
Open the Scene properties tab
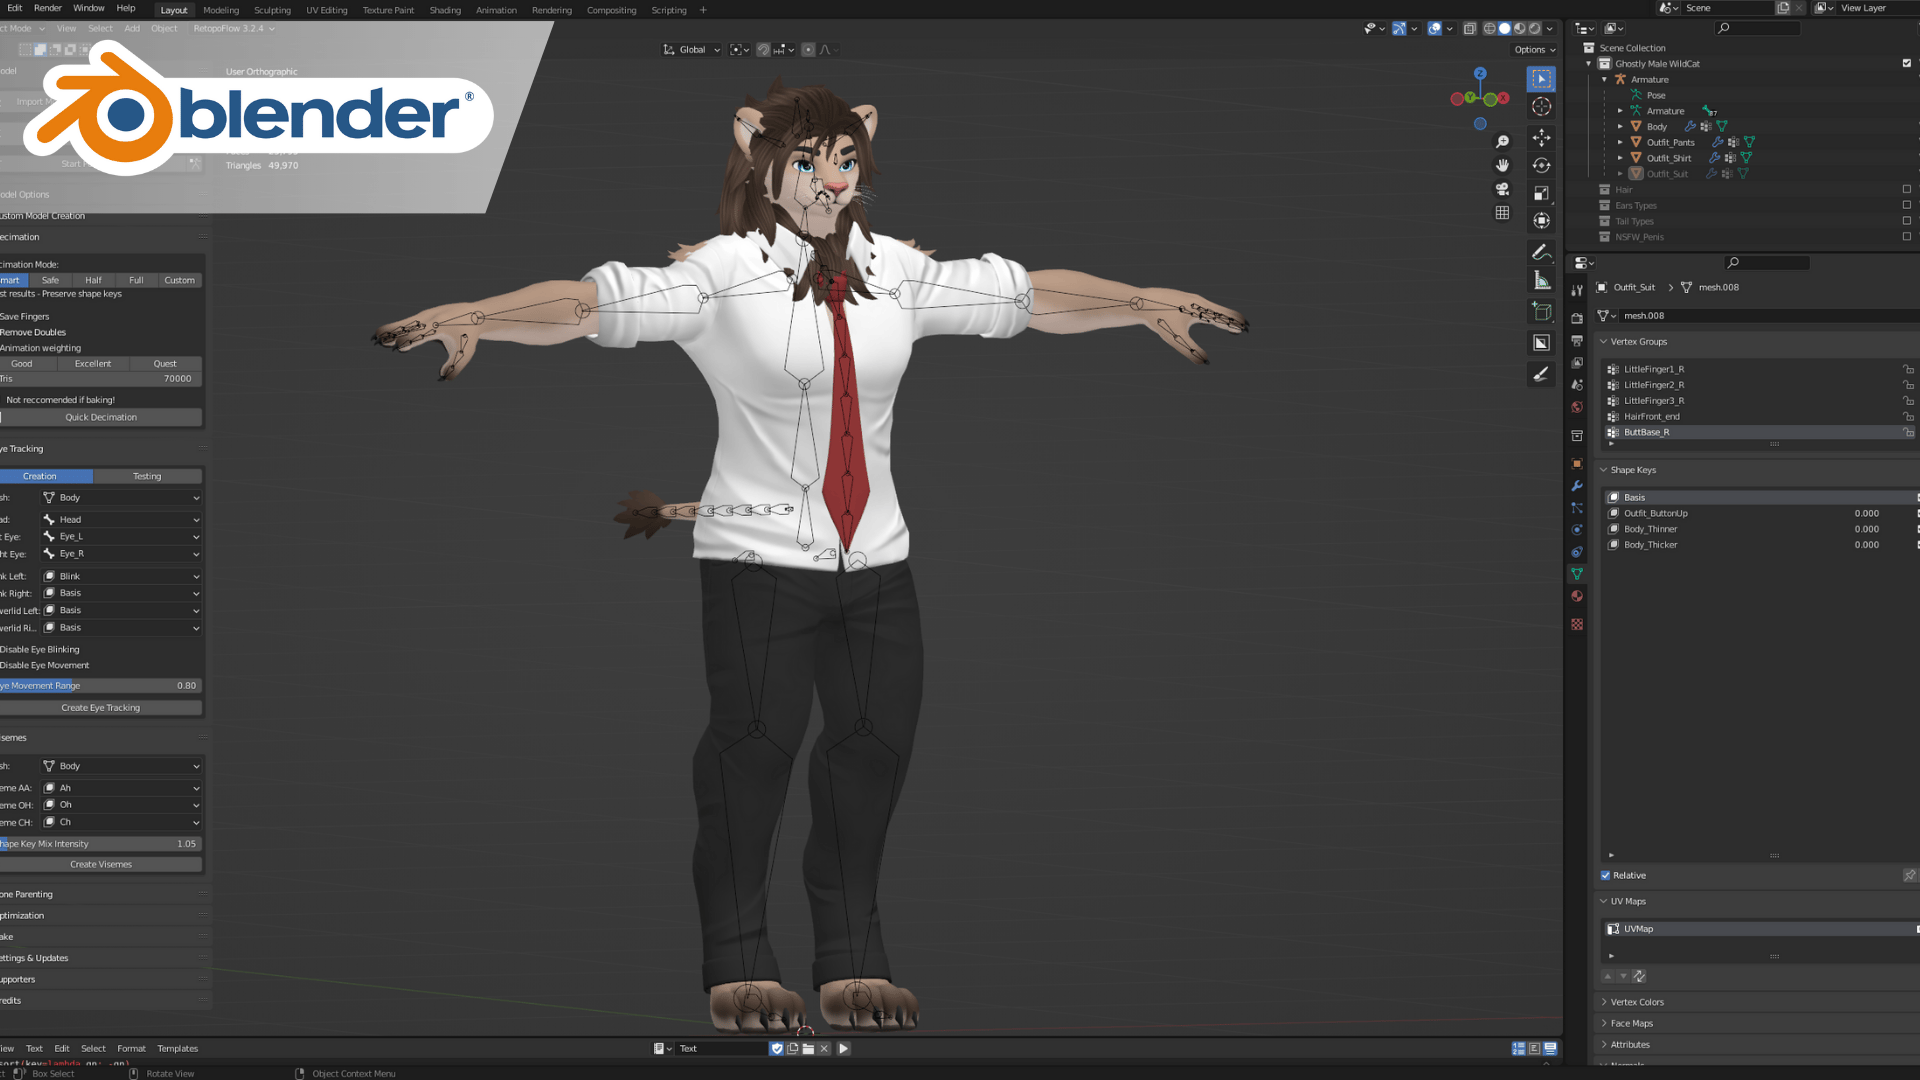(x=1577, y=385)
